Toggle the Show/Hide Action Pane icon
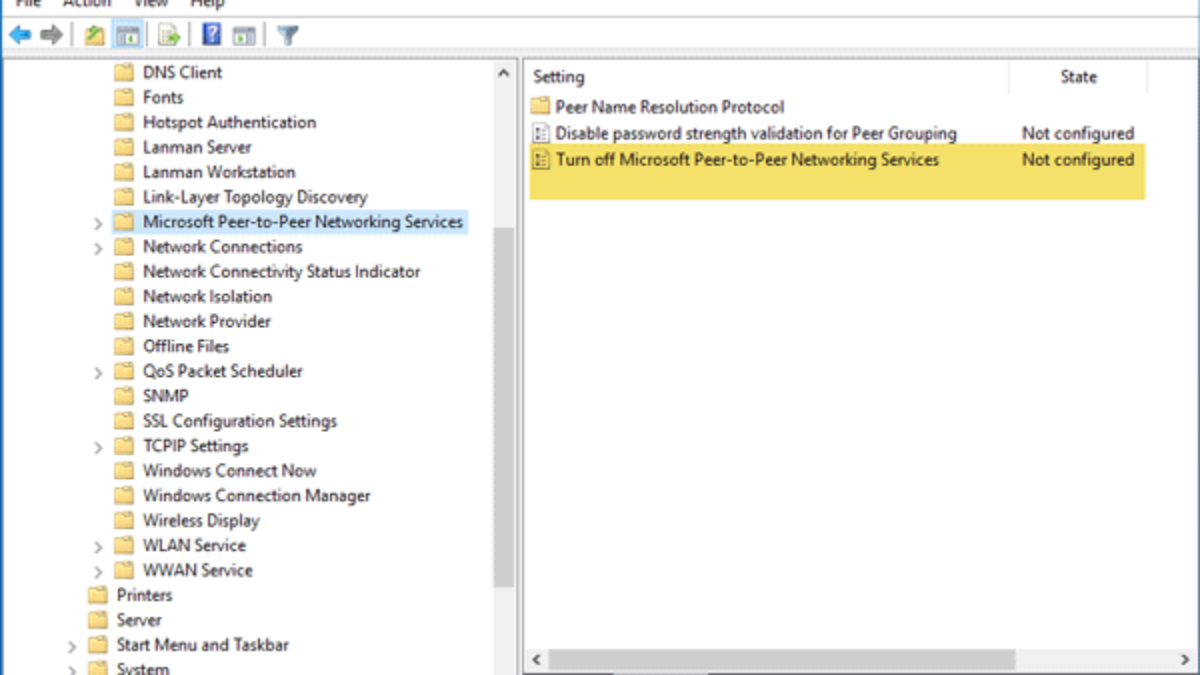This screenshot has width=1200, height=675. (x=244, y=36)
